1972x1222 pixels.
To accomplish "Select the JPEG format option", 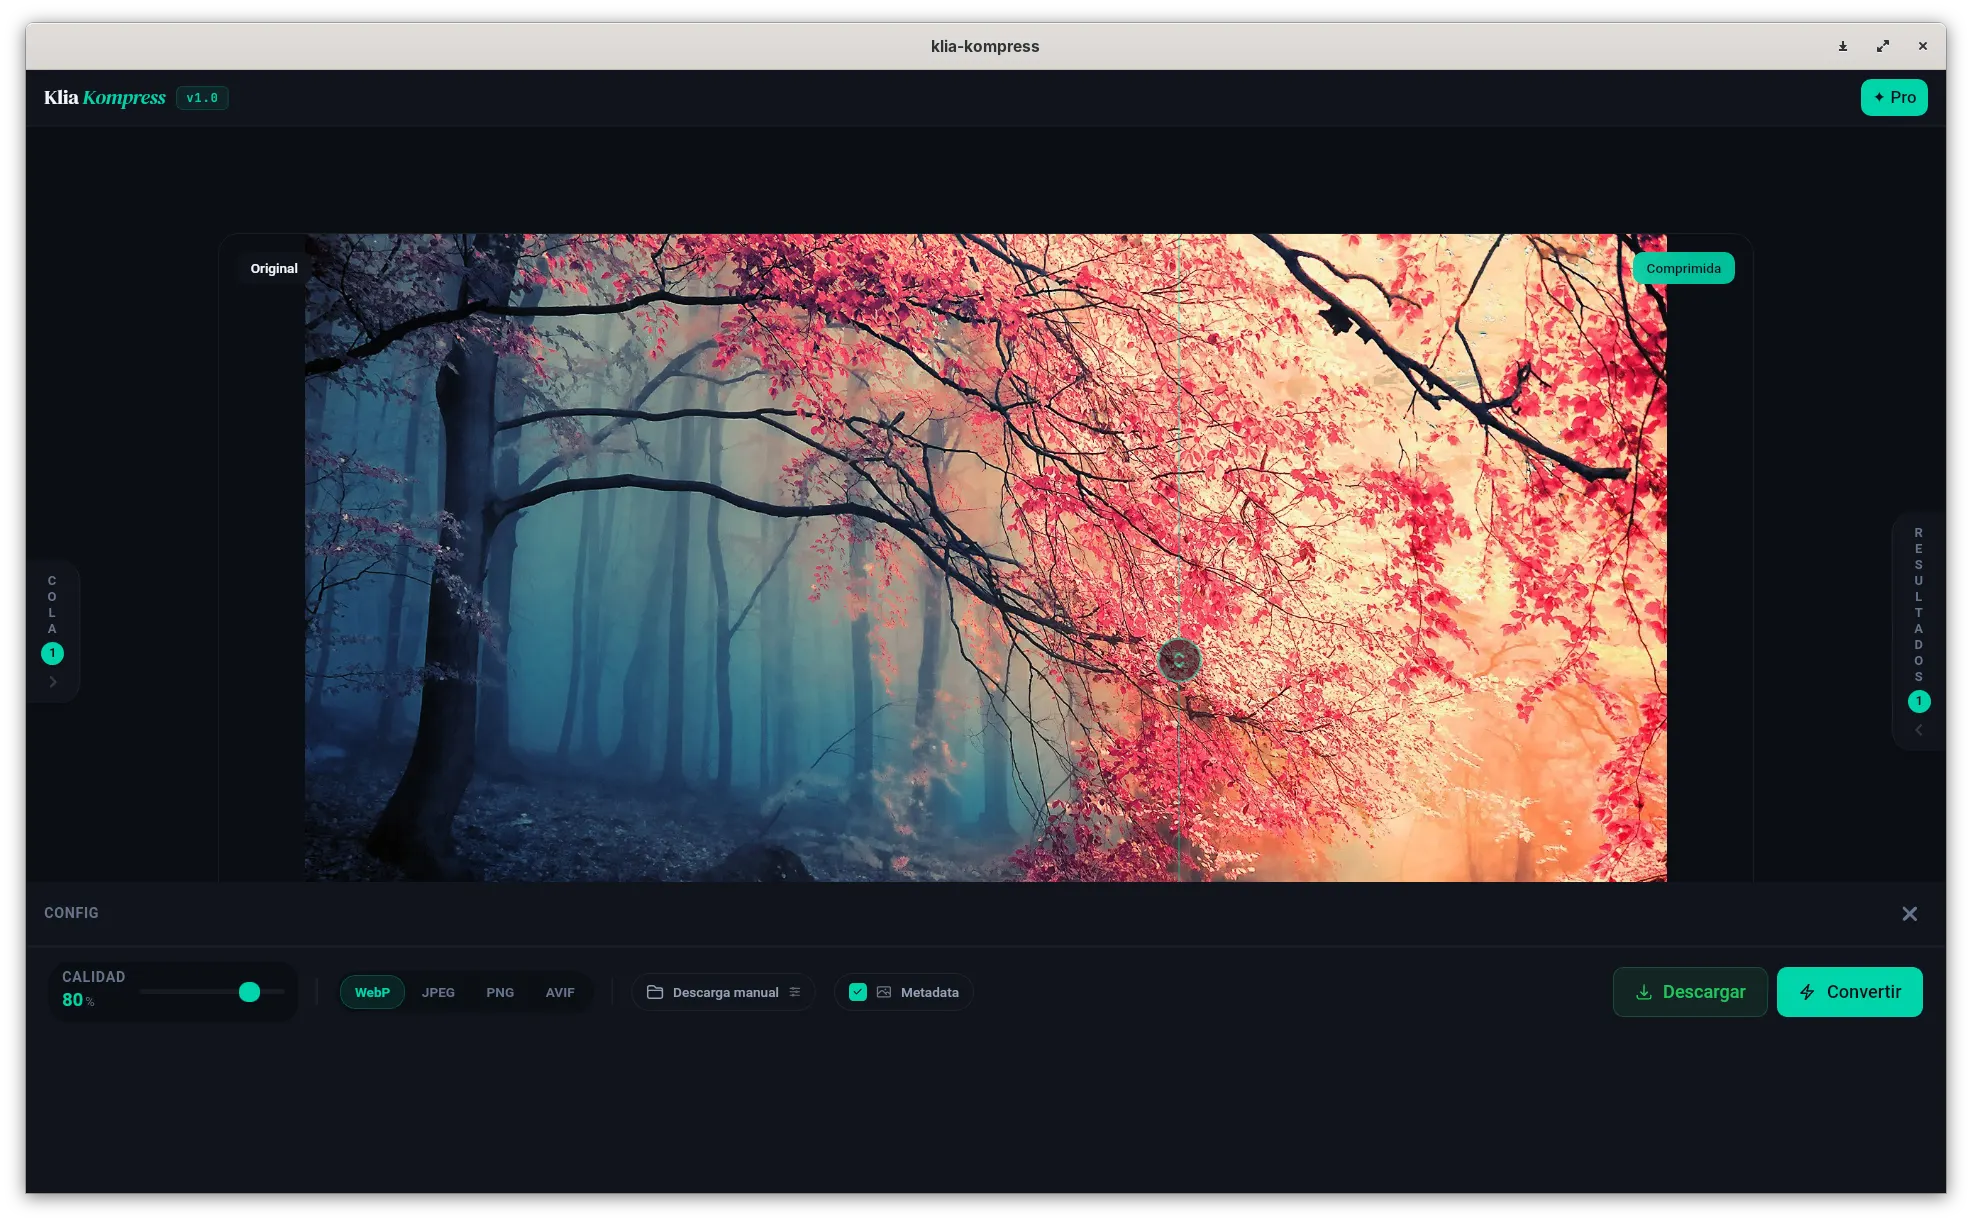I will (438, 992).
